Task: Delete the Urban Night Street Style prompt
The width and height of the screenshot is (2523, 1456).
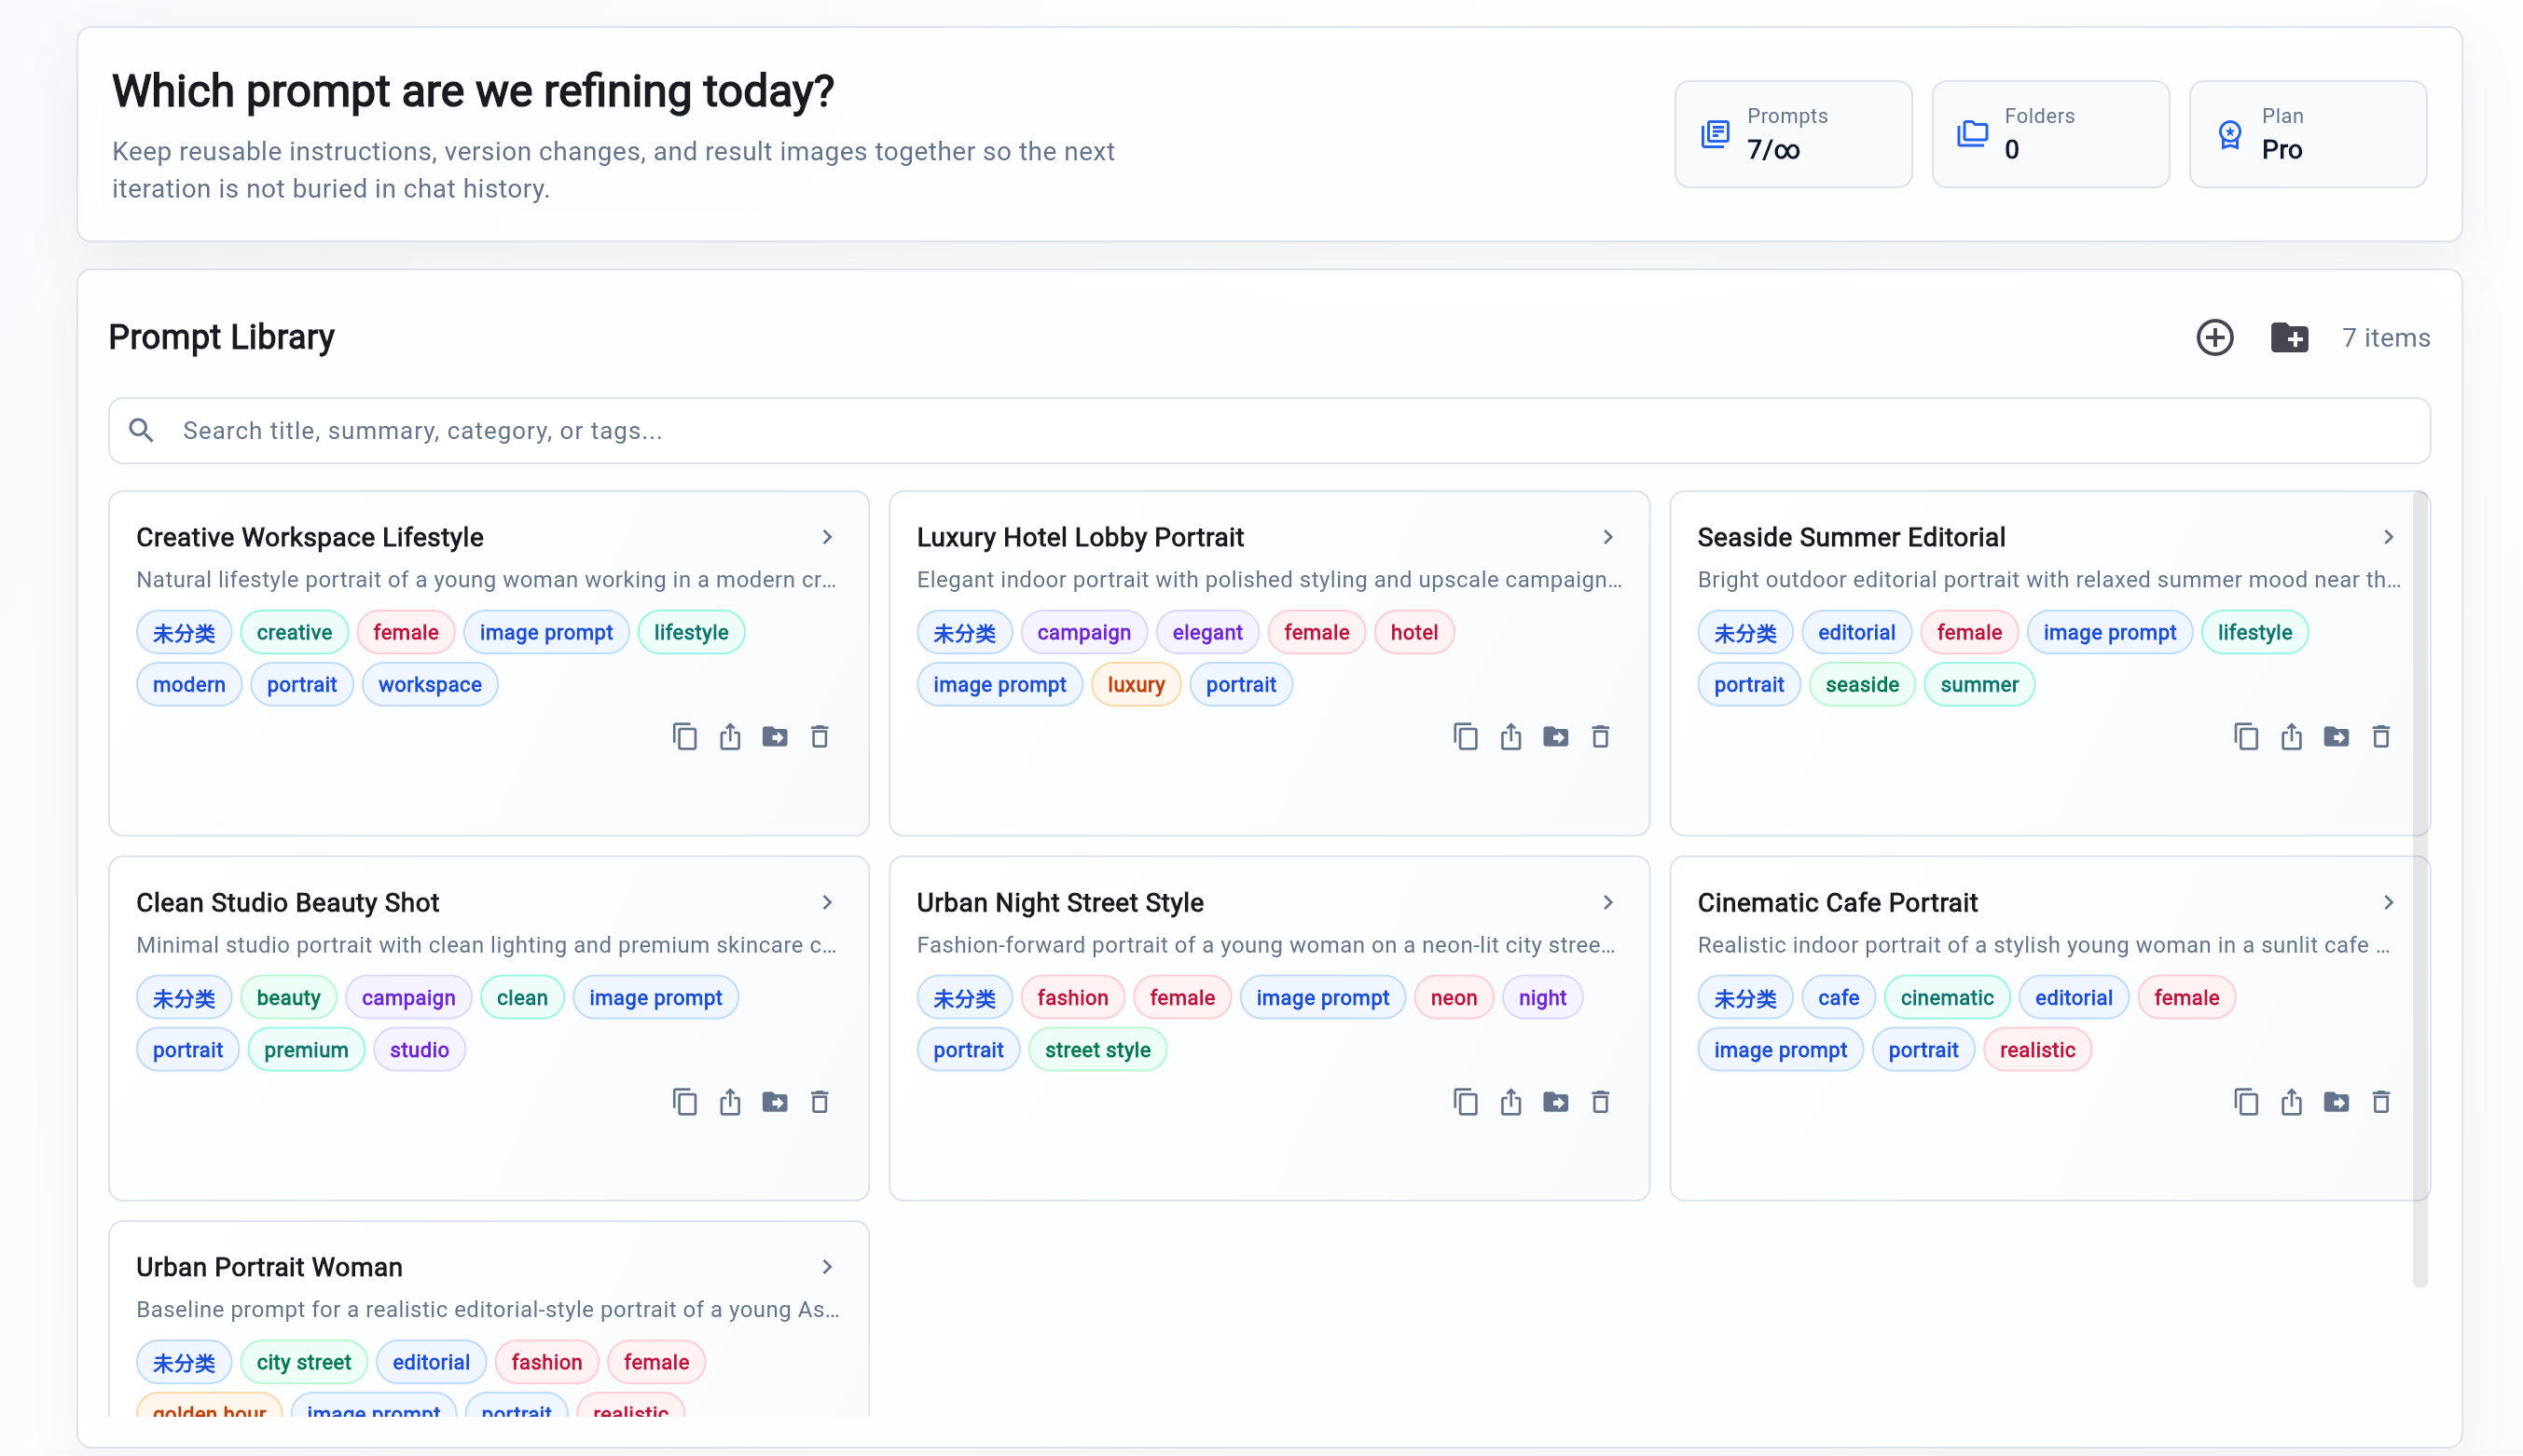Action: (1601, 1102)
